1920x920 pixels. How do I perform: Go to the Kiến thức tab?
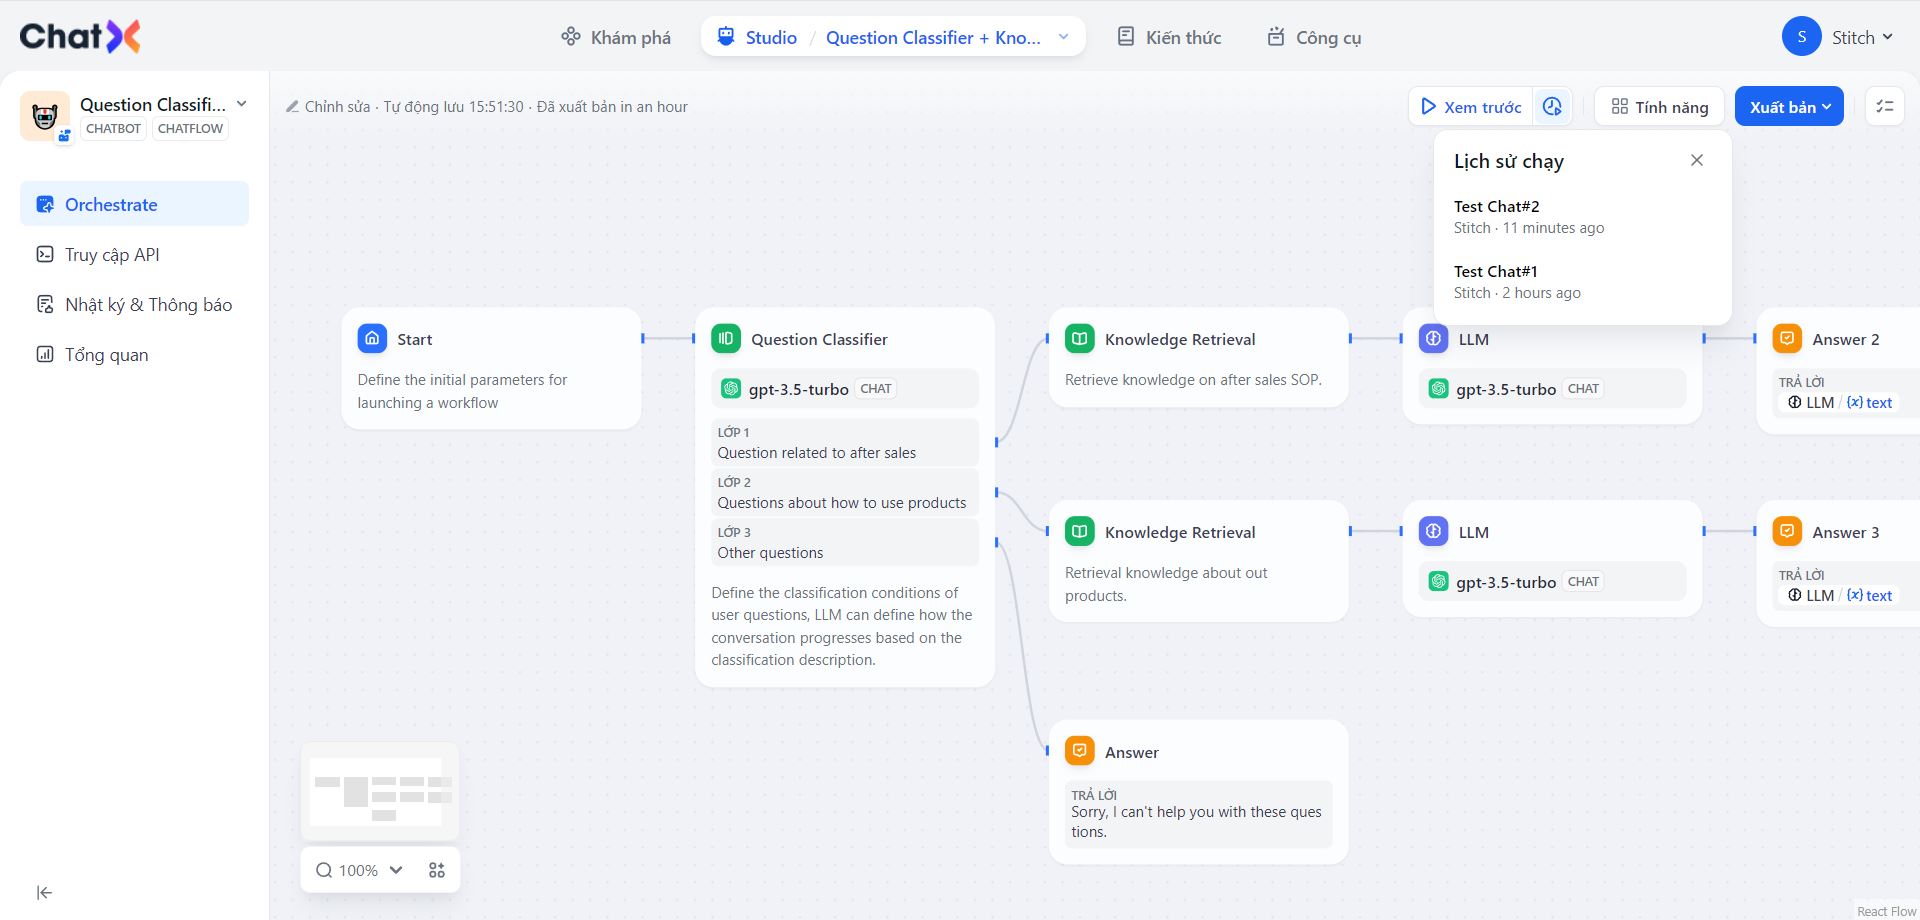(1169, 37)
